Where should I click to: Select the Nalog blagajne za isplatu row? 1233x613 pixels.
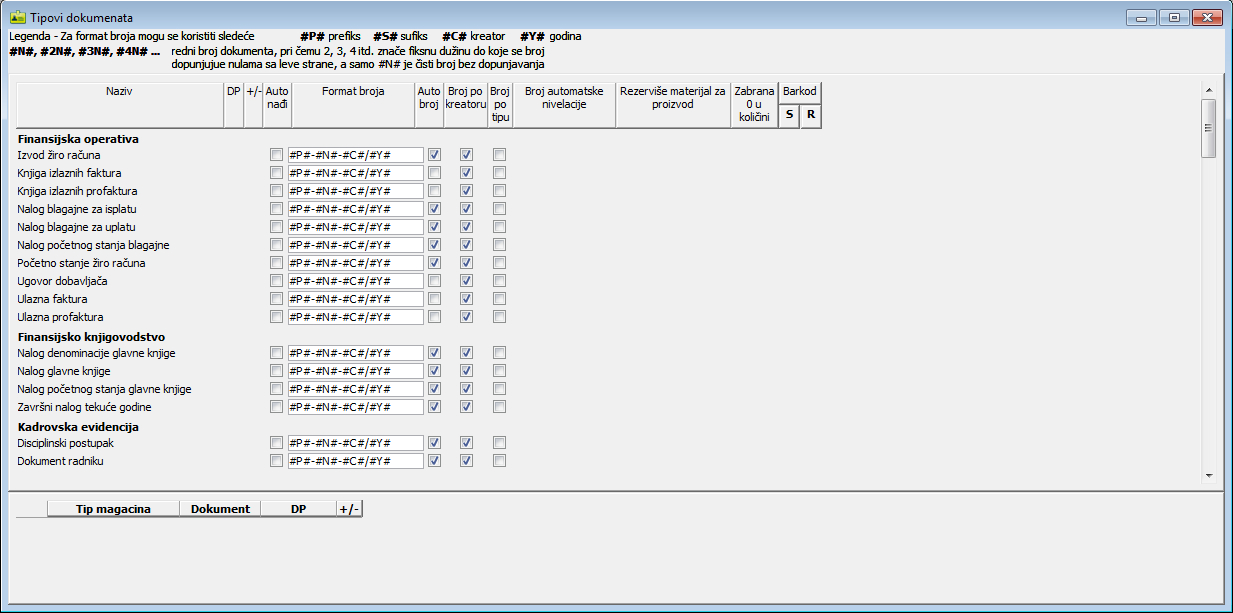coord(77,209)
